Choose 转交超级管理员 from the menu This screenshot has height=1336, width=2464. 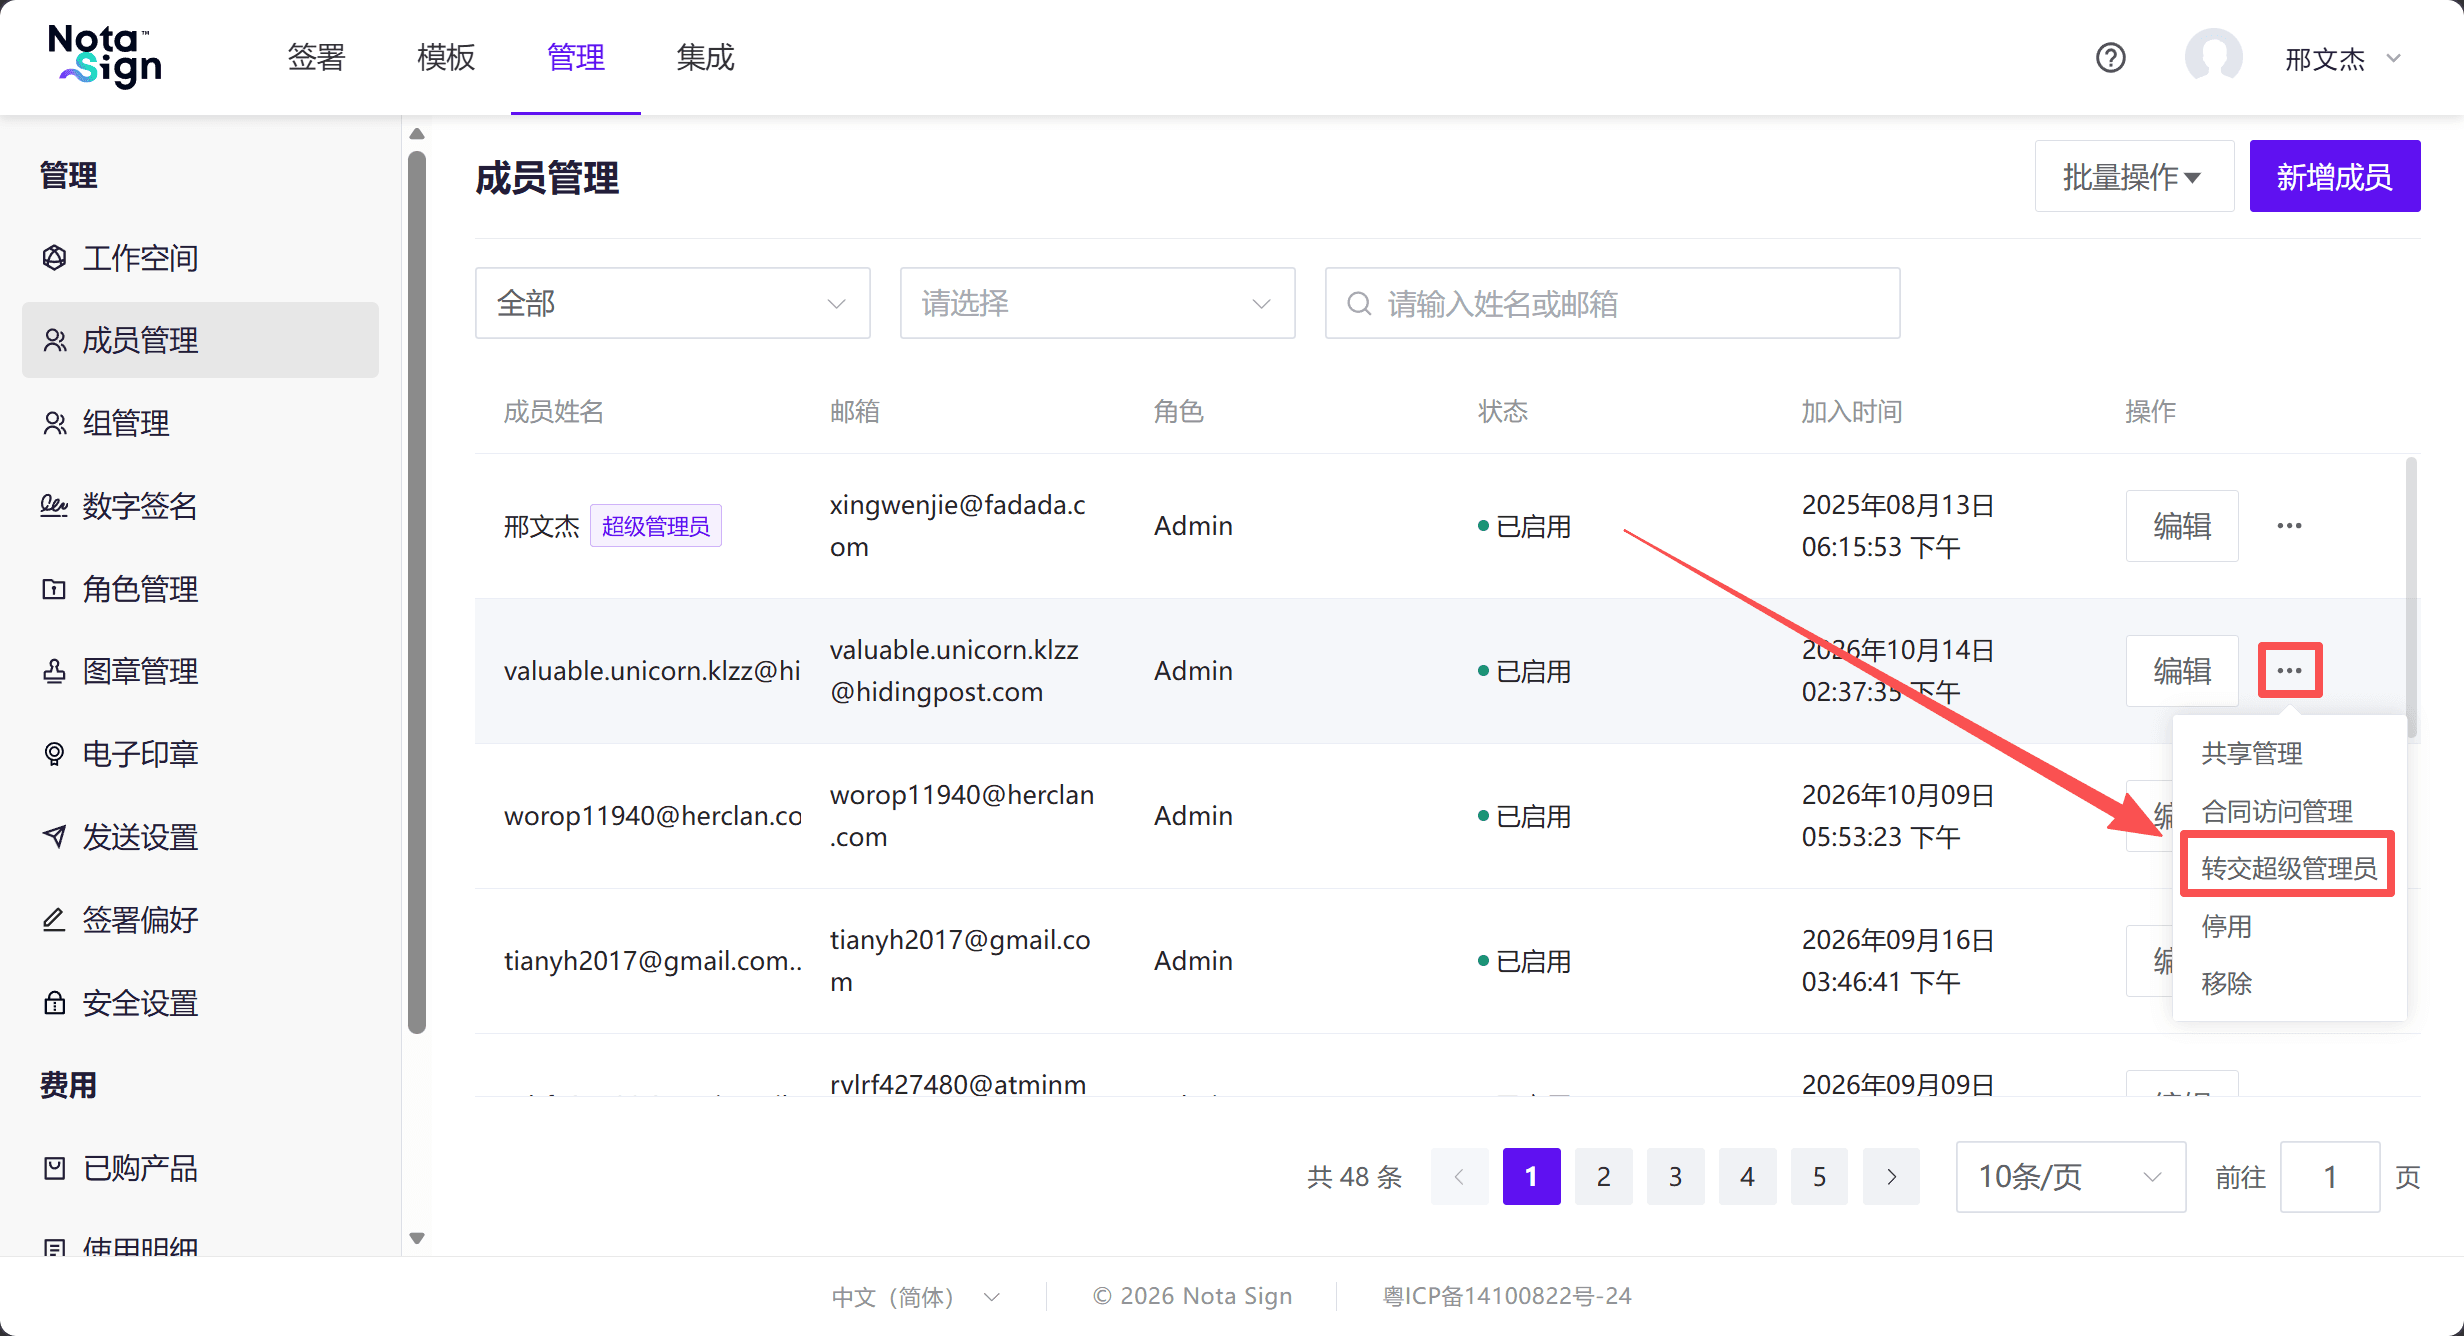tap(2289, 867)
